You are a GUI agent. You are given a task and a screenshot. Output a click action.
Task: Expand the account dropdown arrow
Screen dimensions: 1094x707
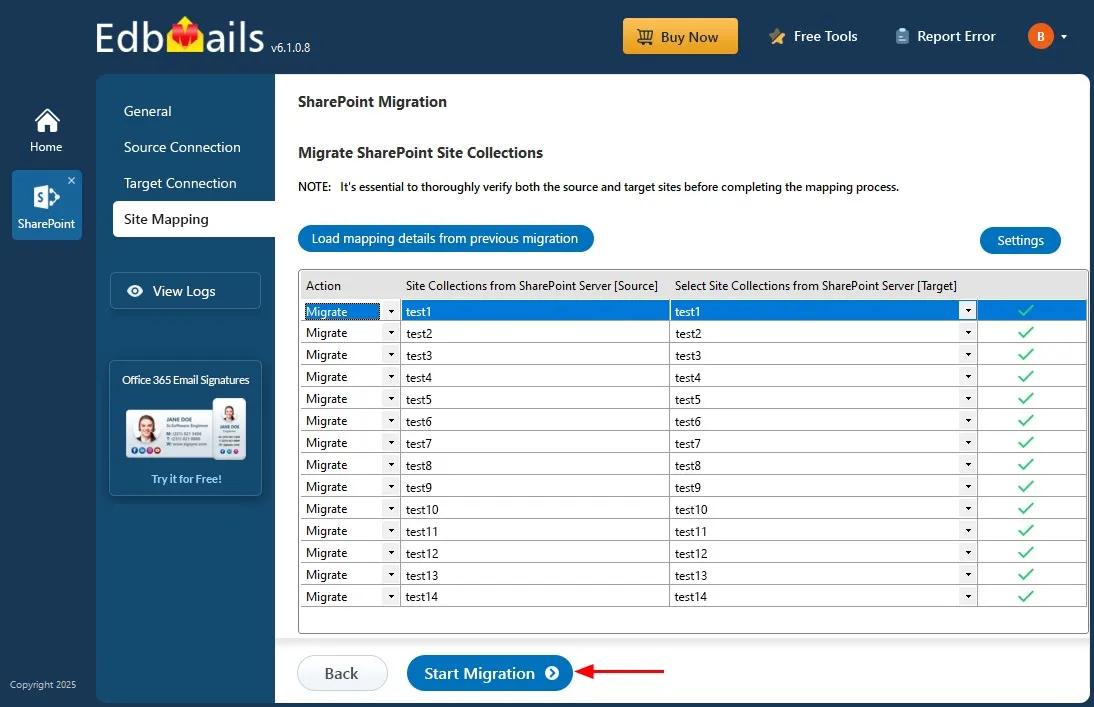pos(1064,37)
